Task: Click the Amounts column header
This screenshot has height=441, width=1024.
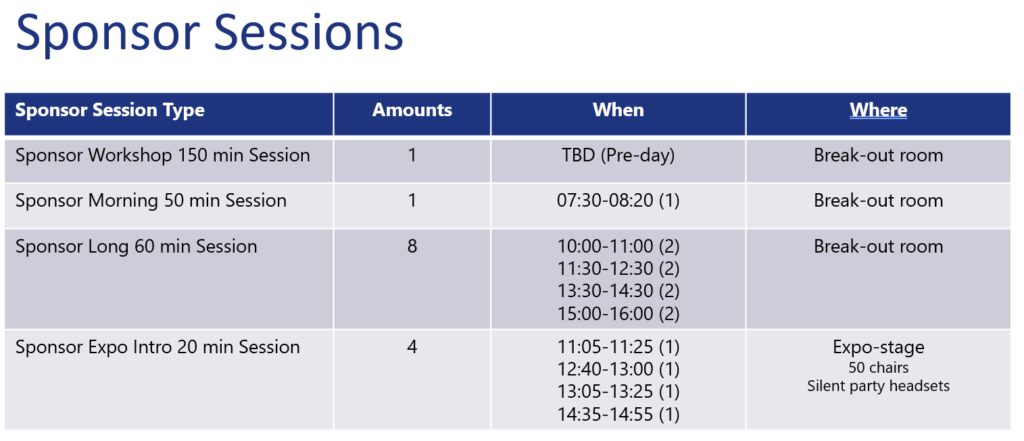Action: [412, 110]
